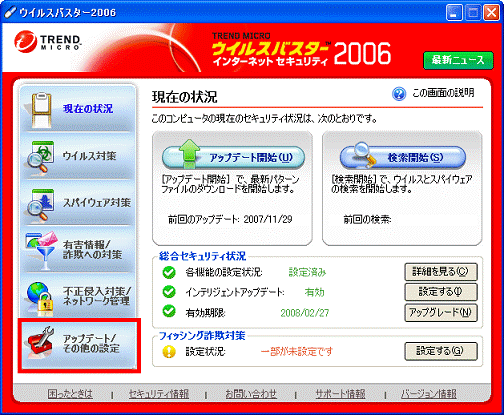Open 有害情報/詐欺への対策 section

coord(78,250)
